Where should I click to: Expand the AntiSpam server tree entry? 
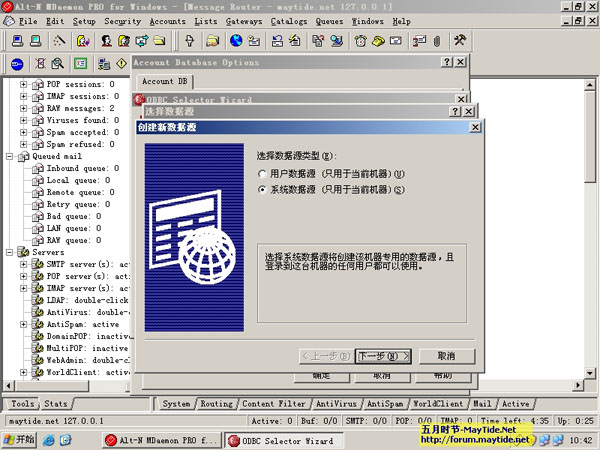pos(24,324)
